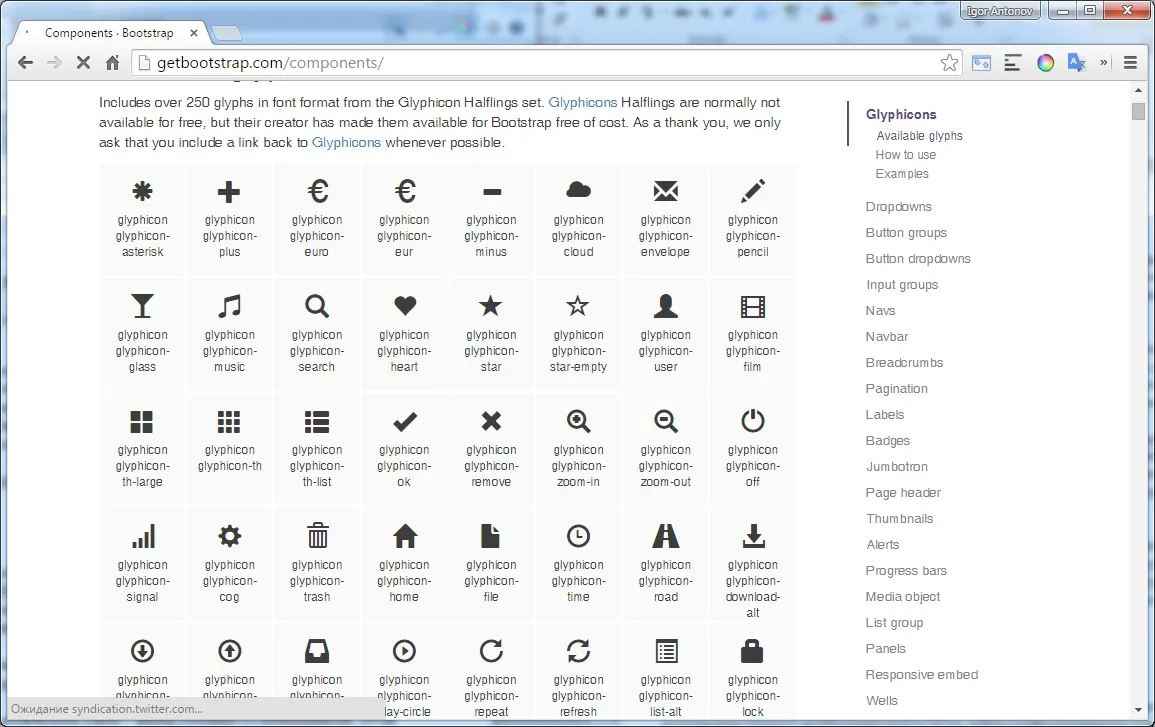Bookmark this page with the star icon
The height and width of the screenshot is (727, 1155).
point(949,63)
